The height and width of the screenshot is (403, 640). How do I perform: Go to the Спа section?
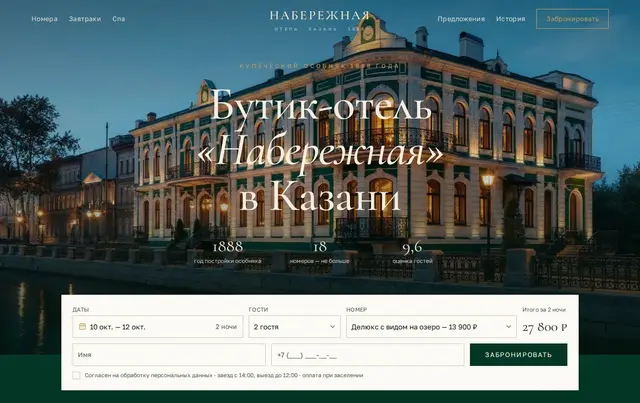pyautogui.click(x=119, y=19)
